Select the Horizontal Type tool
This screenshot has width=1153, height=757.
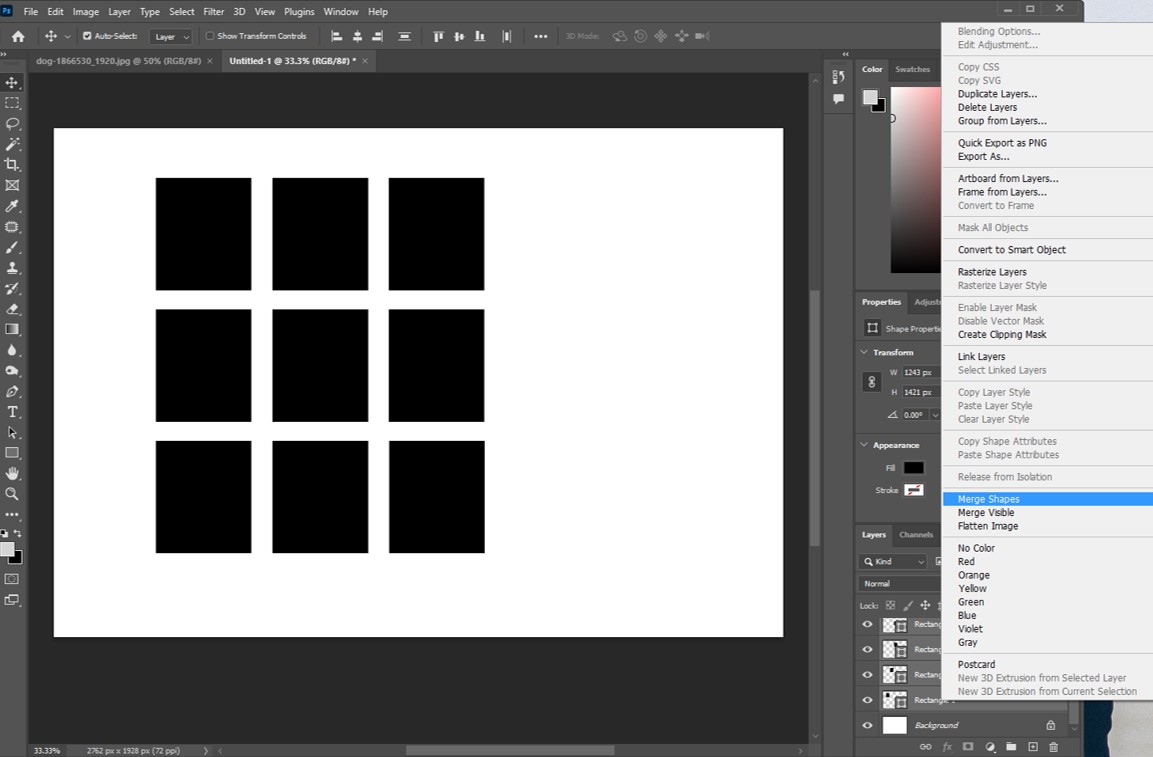(x=12, y=412)
